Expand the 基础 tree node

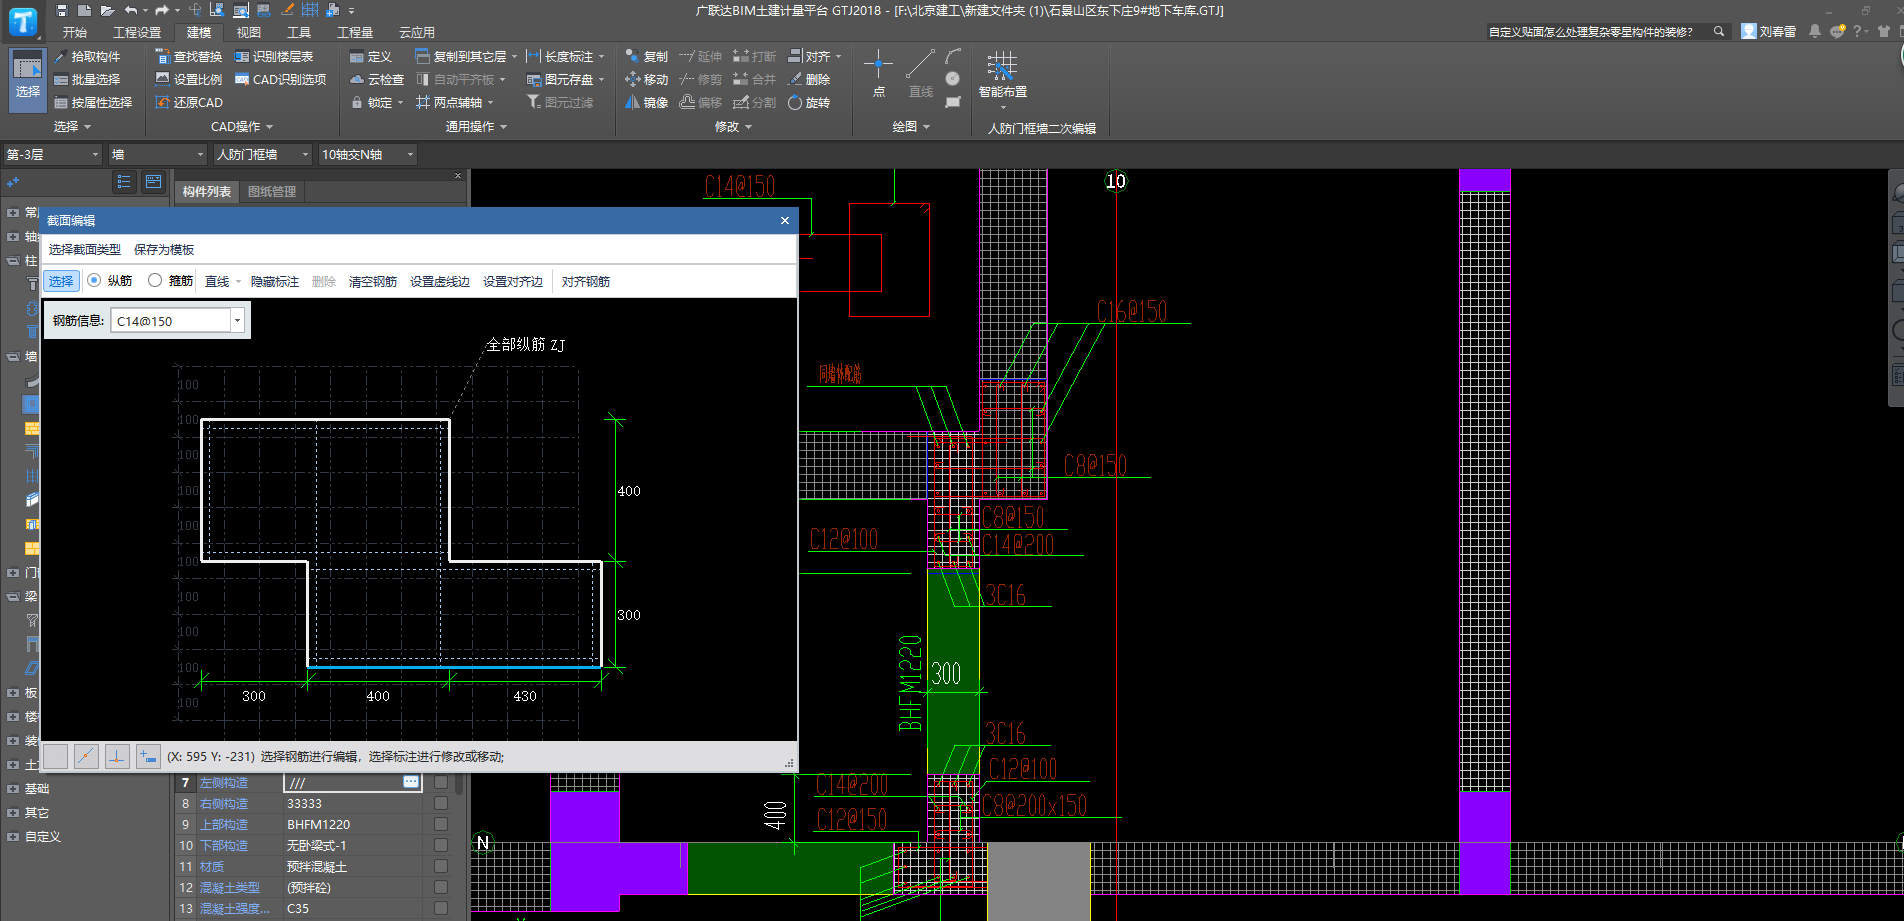pos(13,789)
